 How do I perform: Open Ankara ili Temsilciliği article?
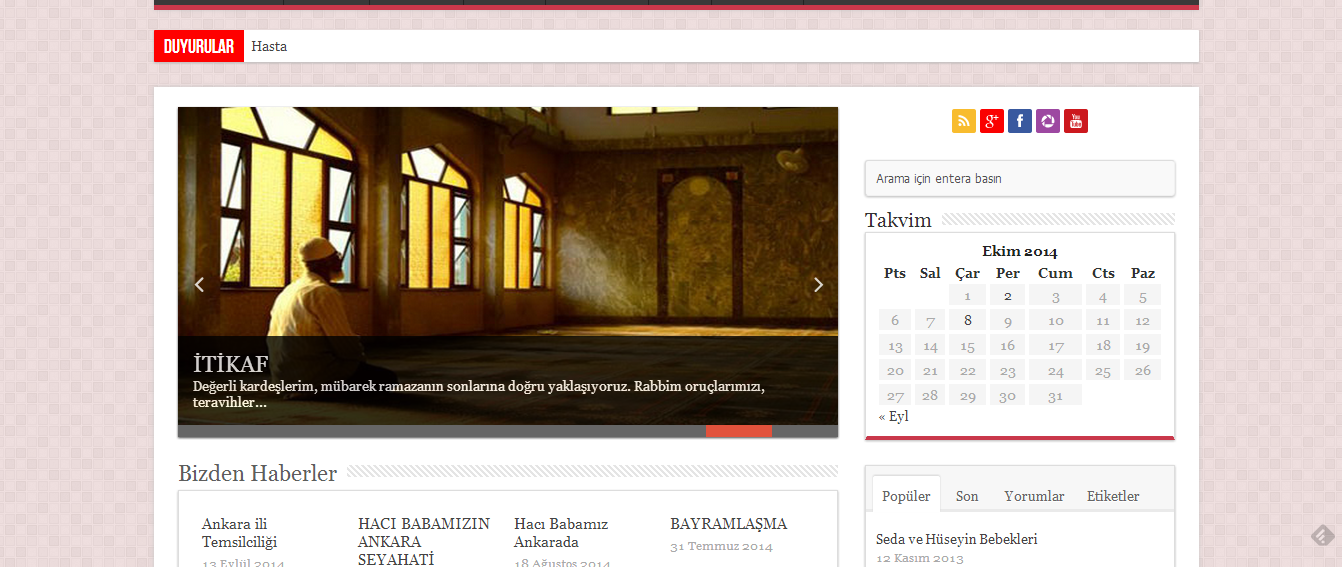pos(239,533)
